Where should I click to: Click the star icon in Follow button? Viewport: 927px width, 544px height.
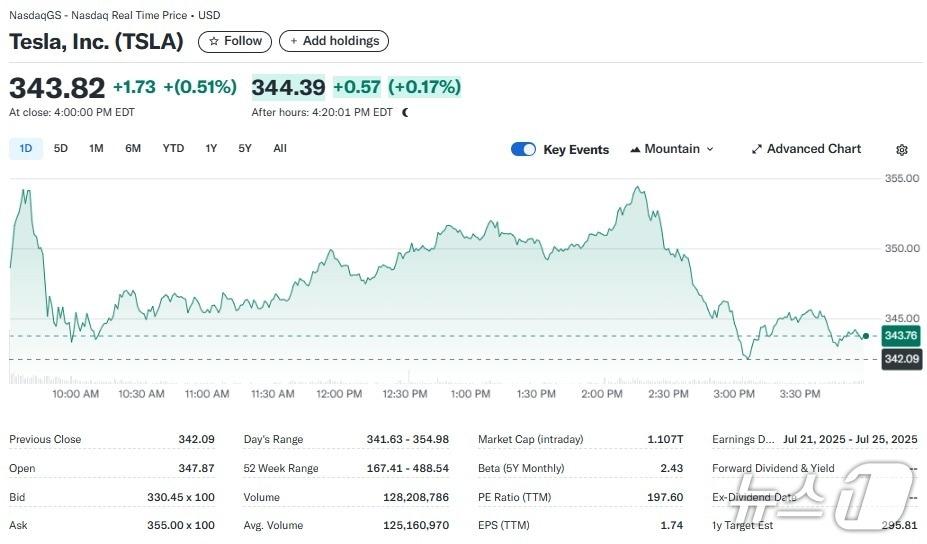coord(213,41)
